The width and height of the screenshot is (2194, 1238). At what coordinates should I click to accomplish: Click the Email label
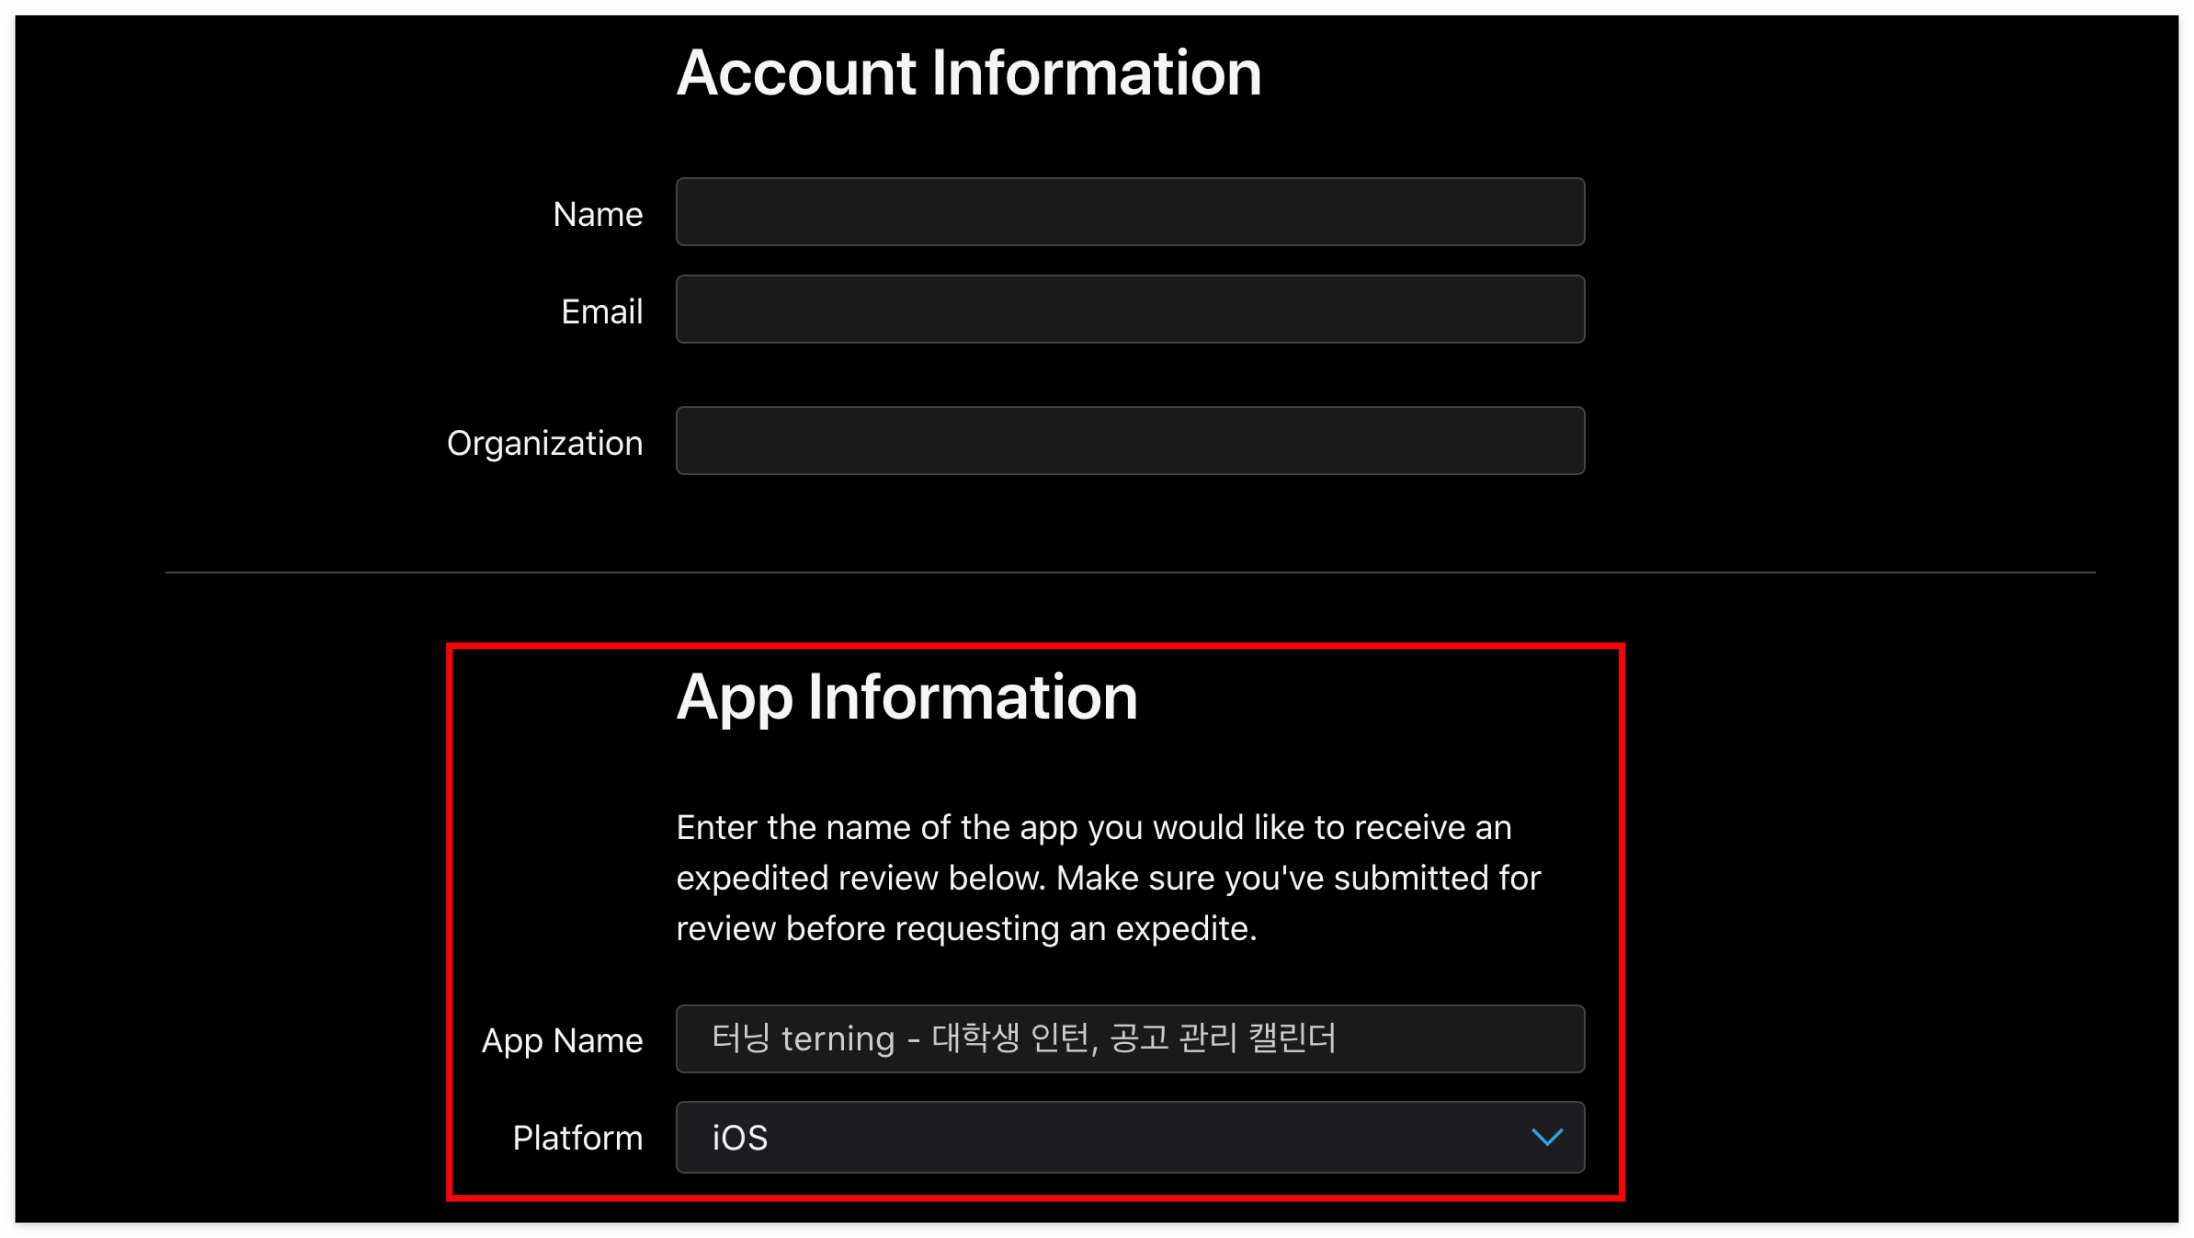tap(602, 312)
